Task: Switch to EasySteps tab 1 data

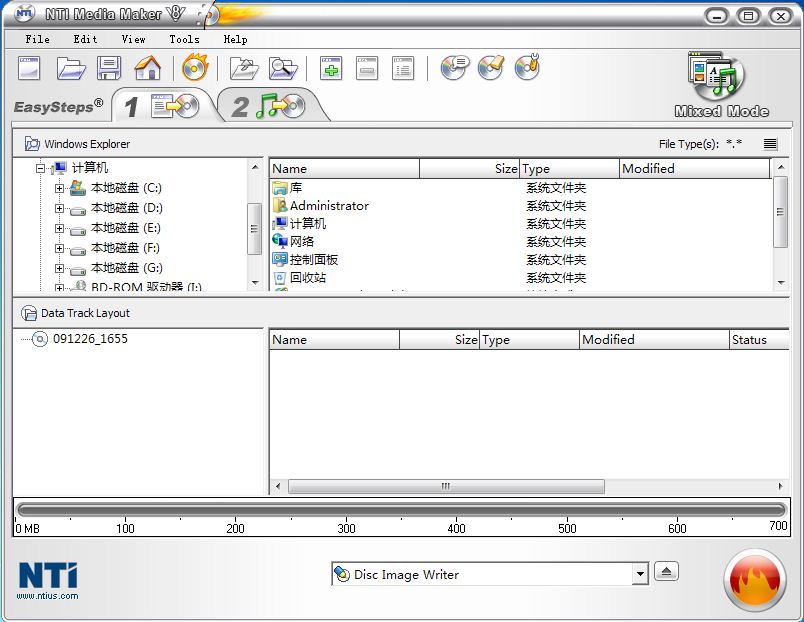Action: point(163,106)
